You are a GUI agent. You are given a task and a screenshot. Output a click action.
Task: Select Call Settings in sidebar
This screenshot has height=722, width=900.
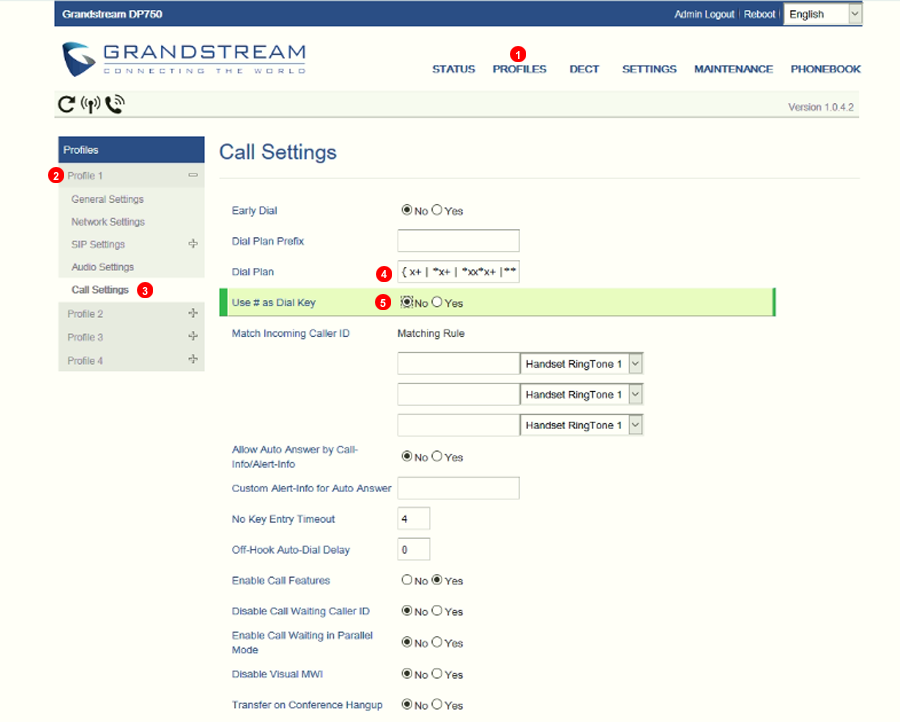[100, 290]
